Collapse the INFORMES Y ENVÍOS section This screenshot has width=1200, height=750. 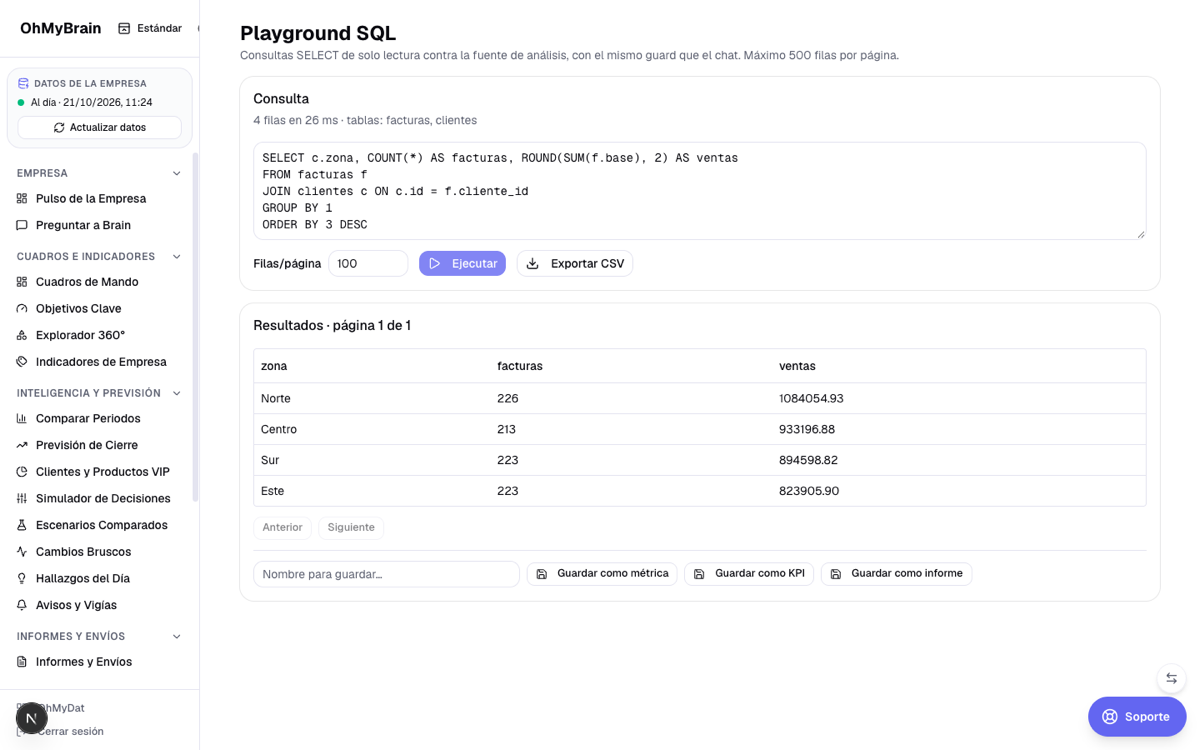[x=177, y=637]
